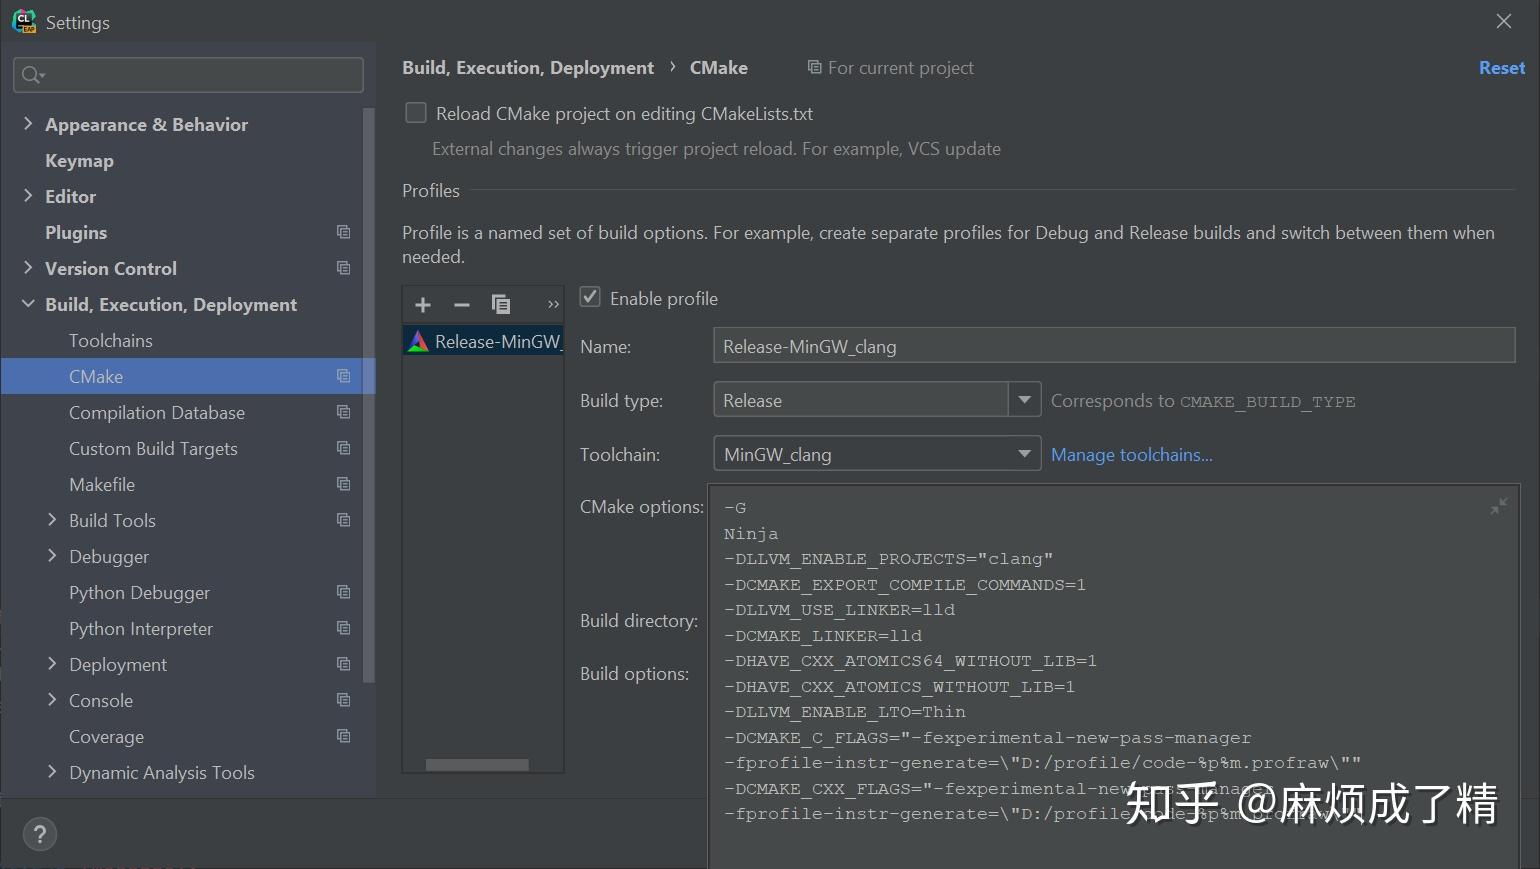This screenshot has height=869, width=1540.
Task: Open the Toolchain dropdown
Action: (1024, 454)
